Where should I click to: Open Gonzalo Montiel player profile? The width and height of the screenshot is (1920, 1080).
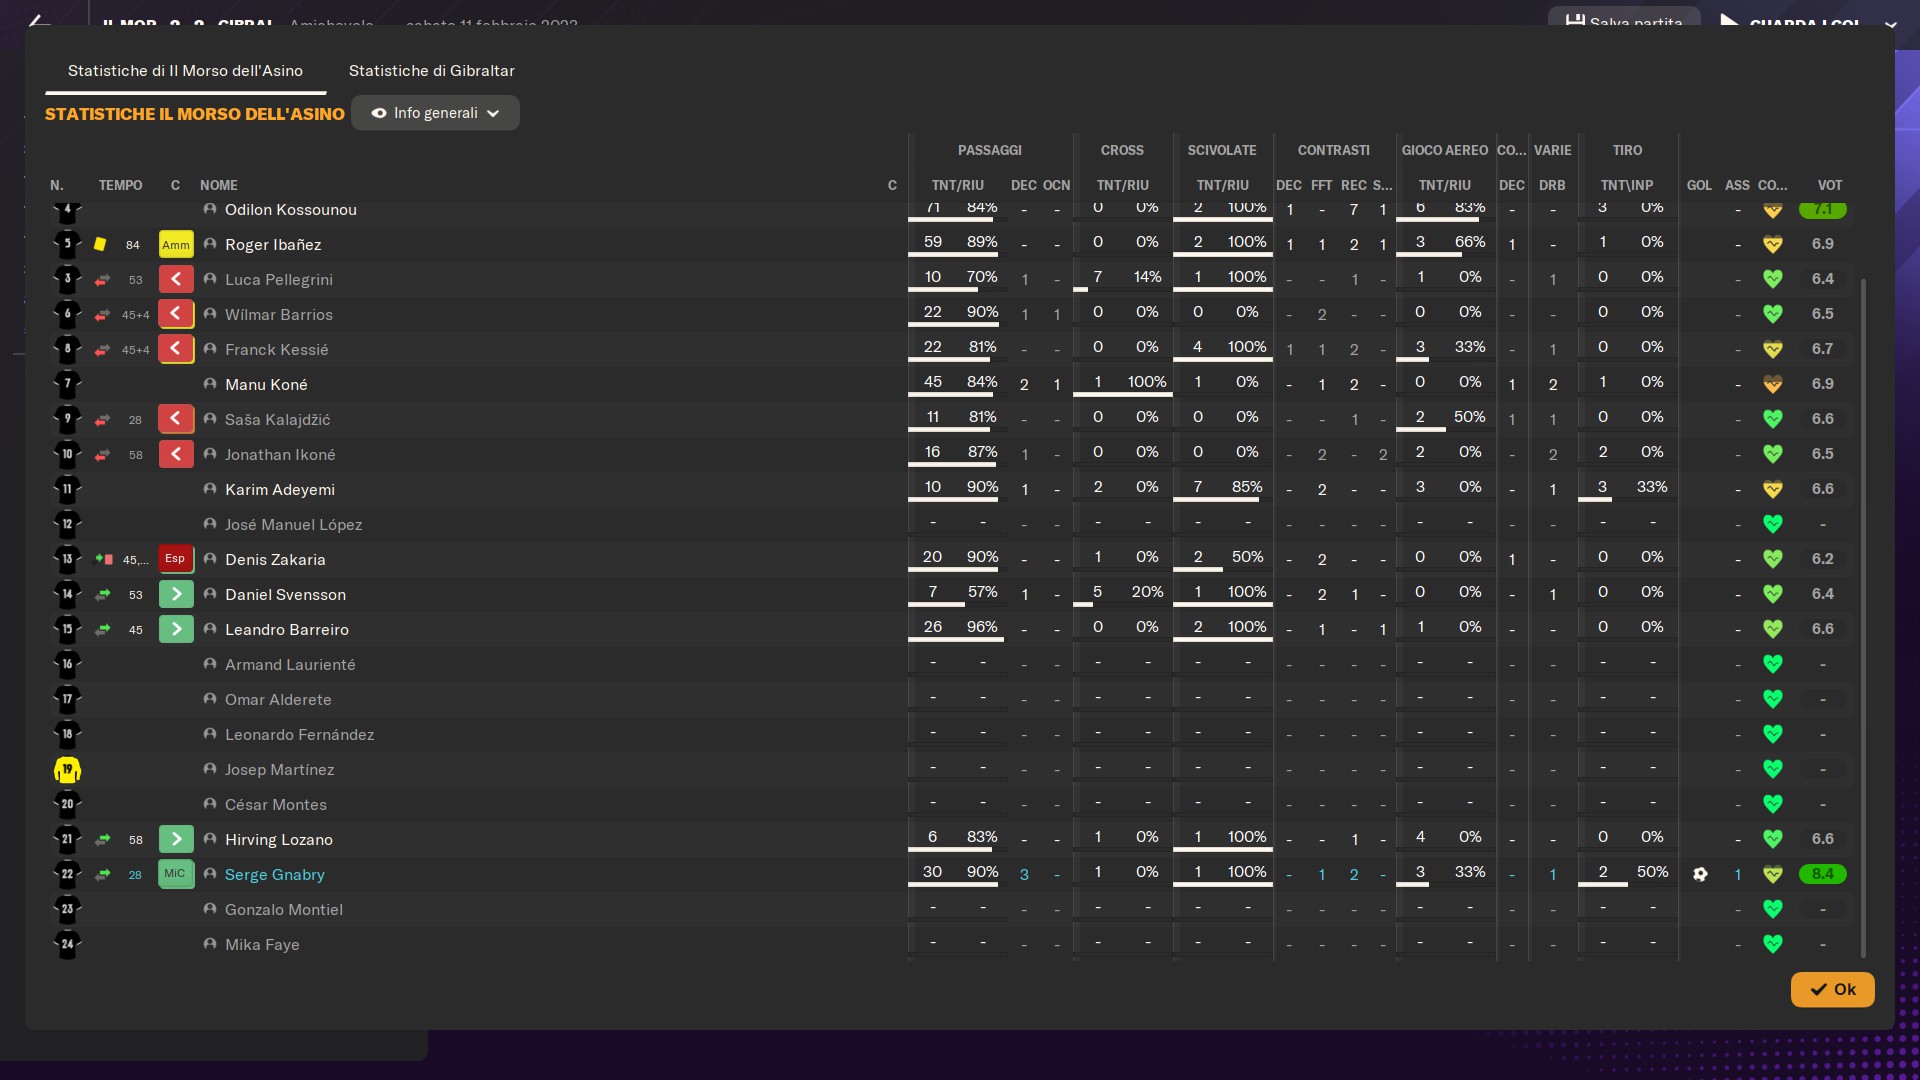[x=283, y=909]
